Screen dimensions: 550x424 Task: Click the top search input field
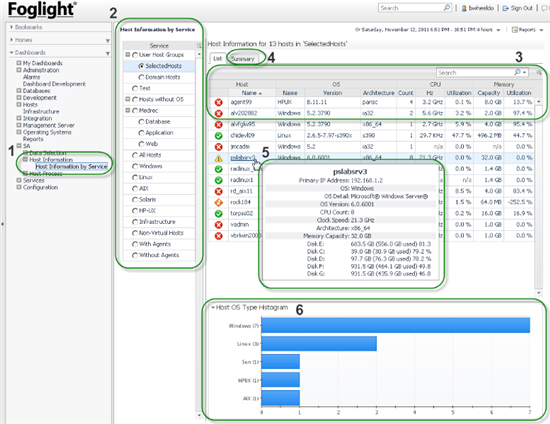410,8
